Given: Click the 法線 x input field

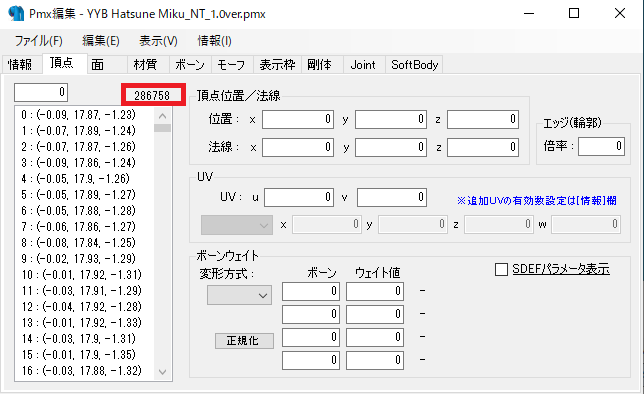Looking at the screenshot, I should tap(298, 147).
